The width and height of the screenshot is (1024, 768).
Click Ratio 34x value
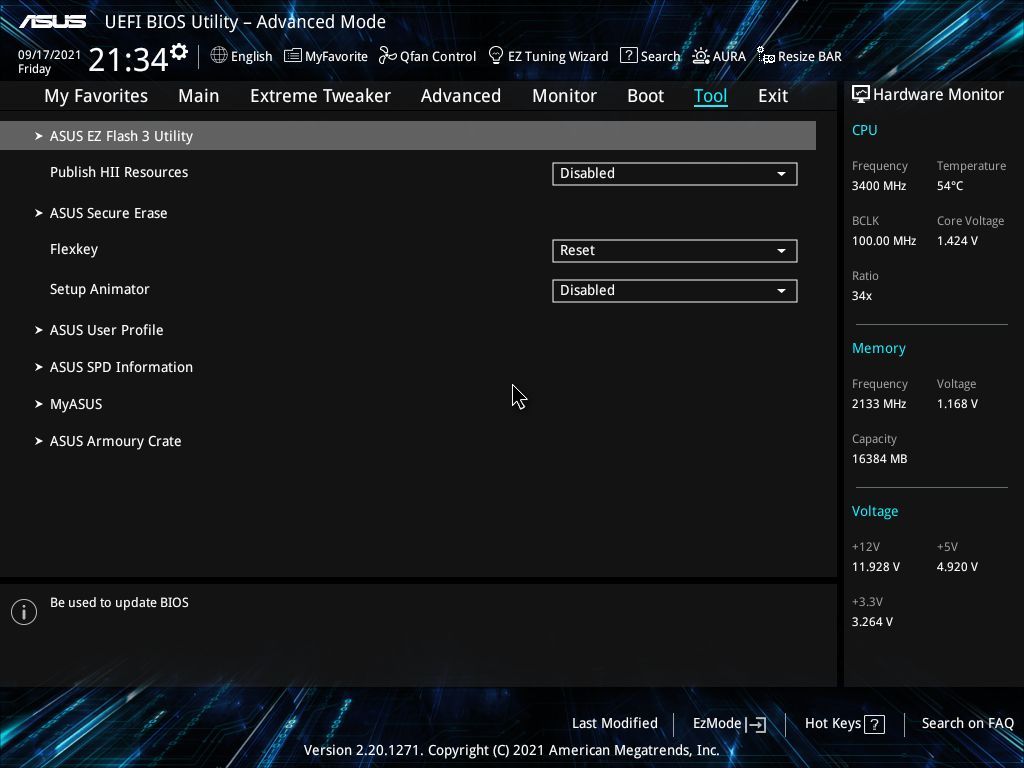point(861,296)
